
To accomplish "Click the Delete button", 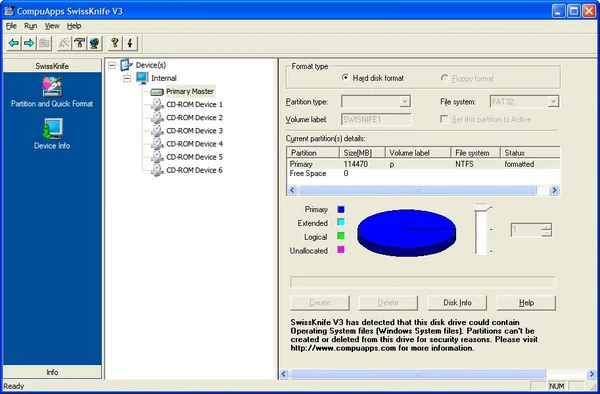I will tap(388, 303).
